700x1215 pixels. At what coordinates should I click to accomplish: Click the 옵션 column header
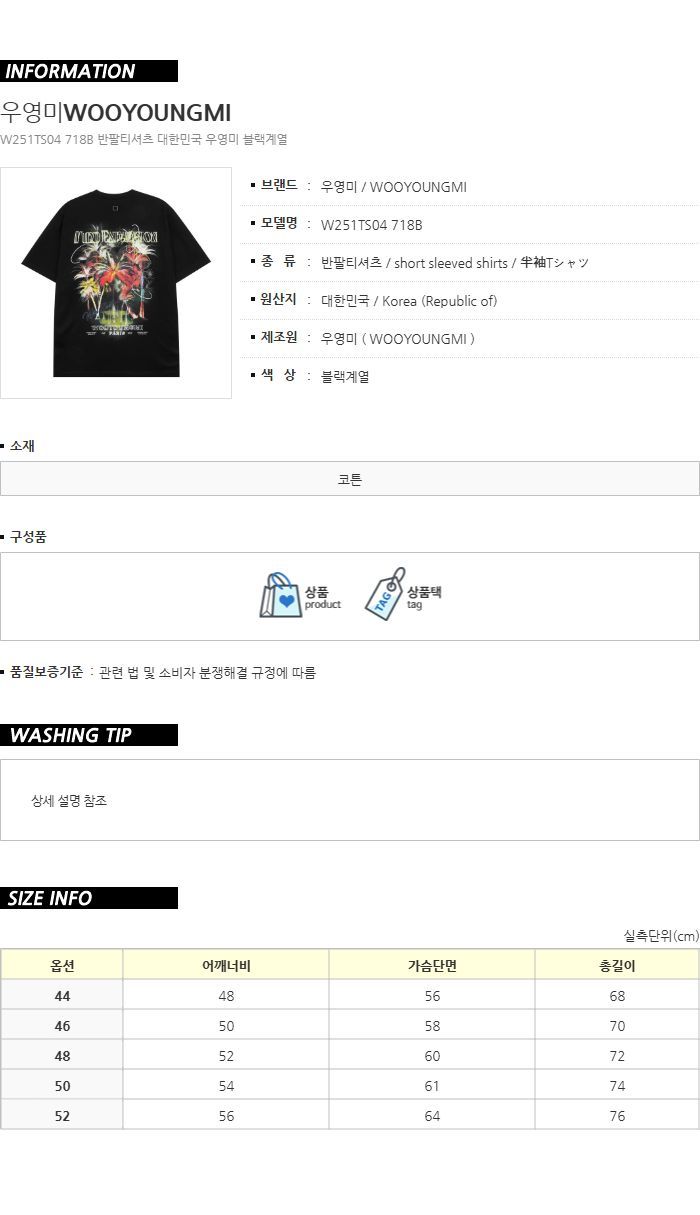pos(62,965)
